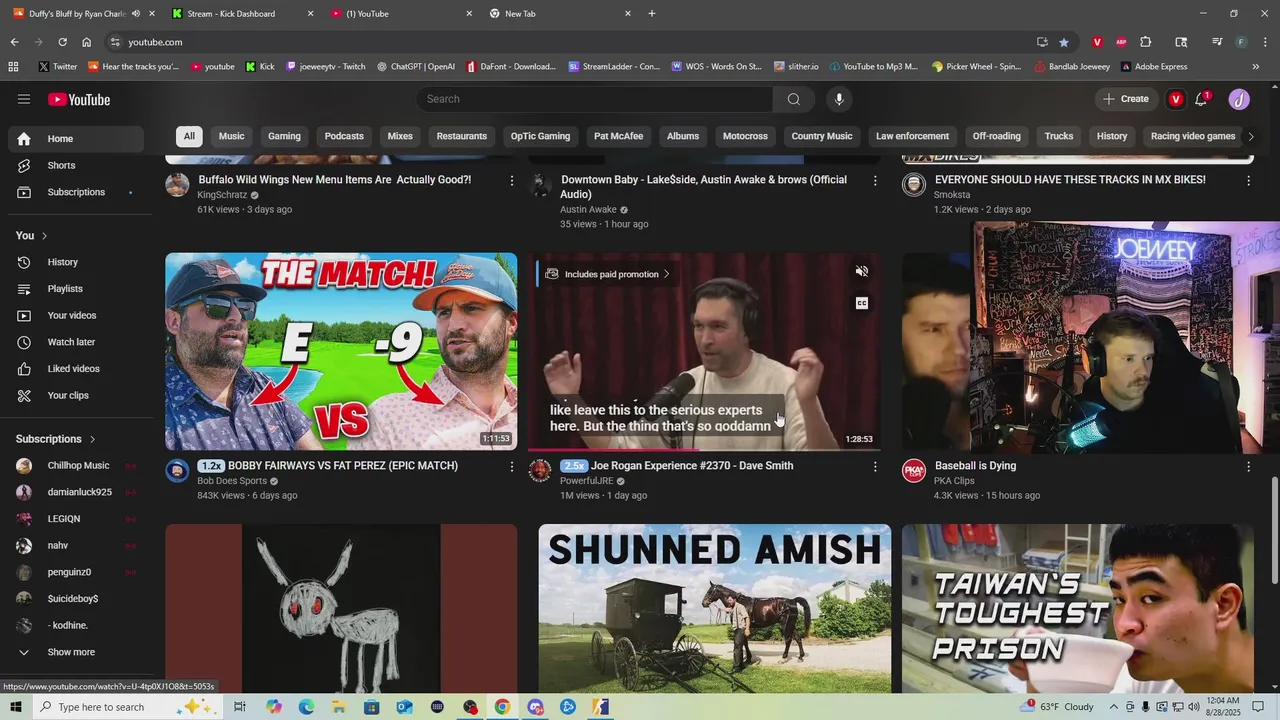Open History in the sidebar

tap(76, 262)
